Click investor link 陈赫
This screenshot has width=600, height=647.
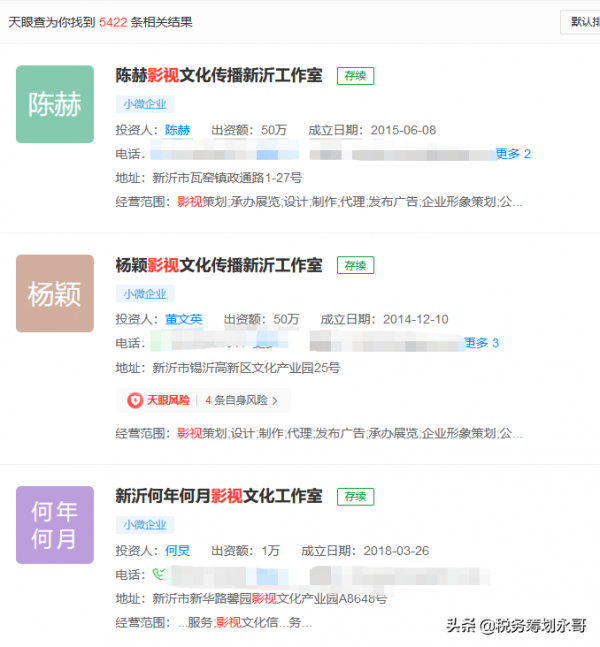[177, 130]
